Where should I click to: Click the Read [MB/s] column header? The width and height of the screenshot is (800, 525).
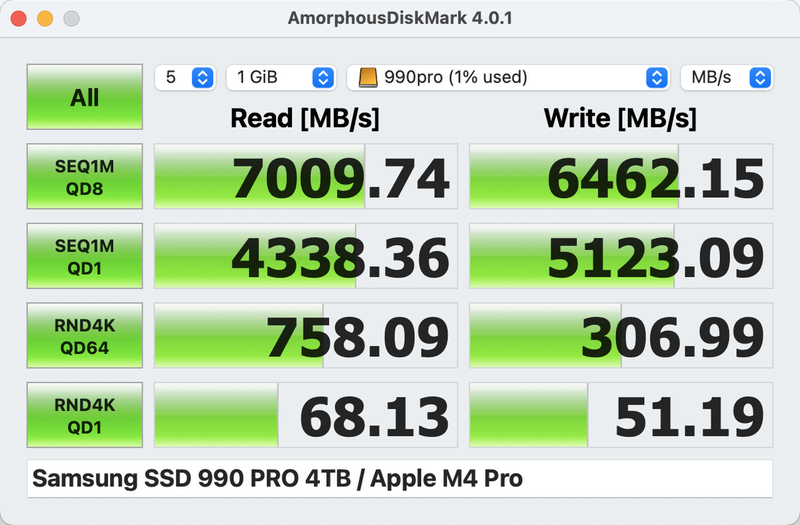point(305,118)
